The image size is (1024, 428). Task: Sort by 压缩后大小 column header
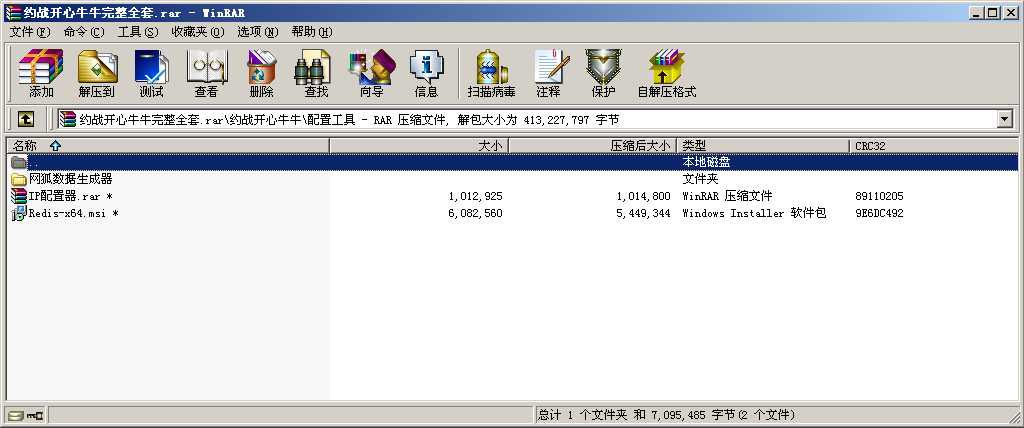tap(593, 146)
